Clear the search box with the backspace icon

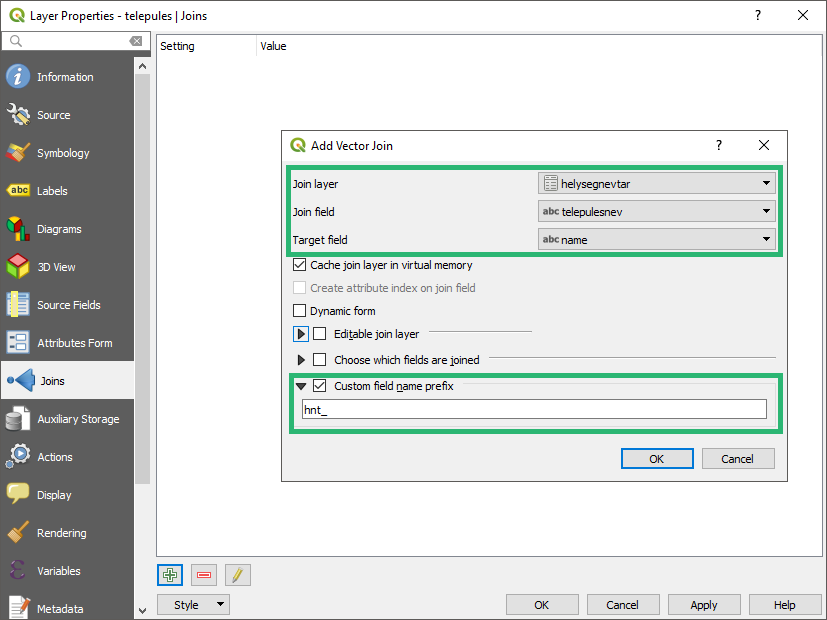point(136,41)
